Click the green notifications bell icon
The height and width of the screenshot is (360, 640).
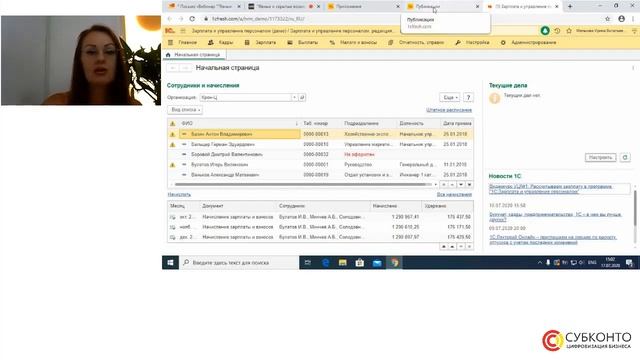click(545, 31)
